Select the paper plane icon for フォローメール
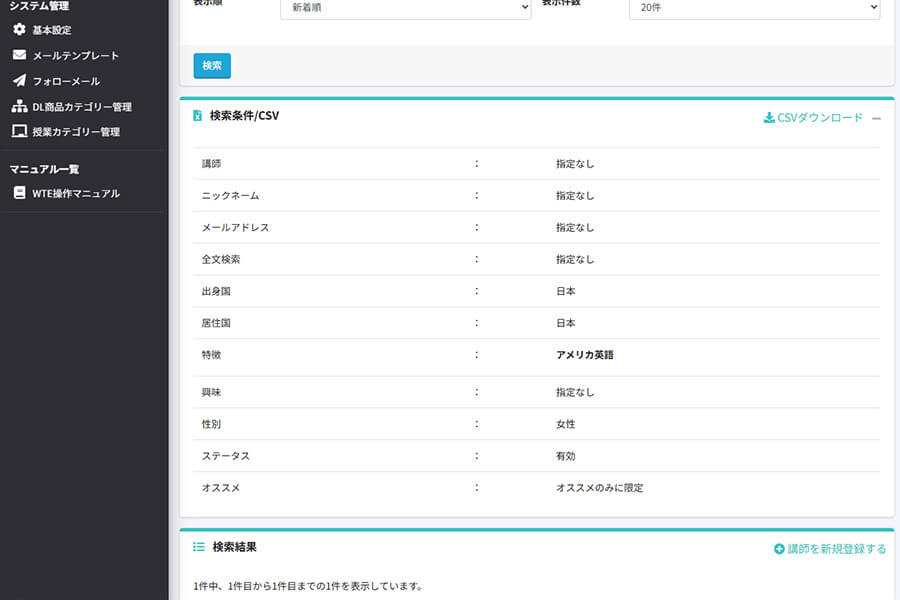This screenshot has width=900, height=600. coord(17,81)
